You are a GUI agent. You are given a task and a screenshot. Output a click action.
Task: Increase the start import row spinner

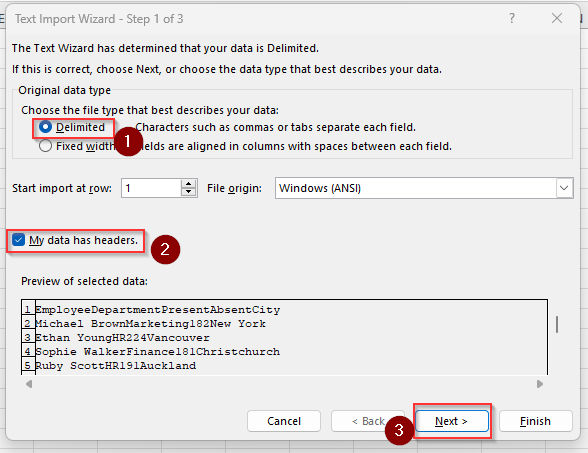[x=189, y=184]
